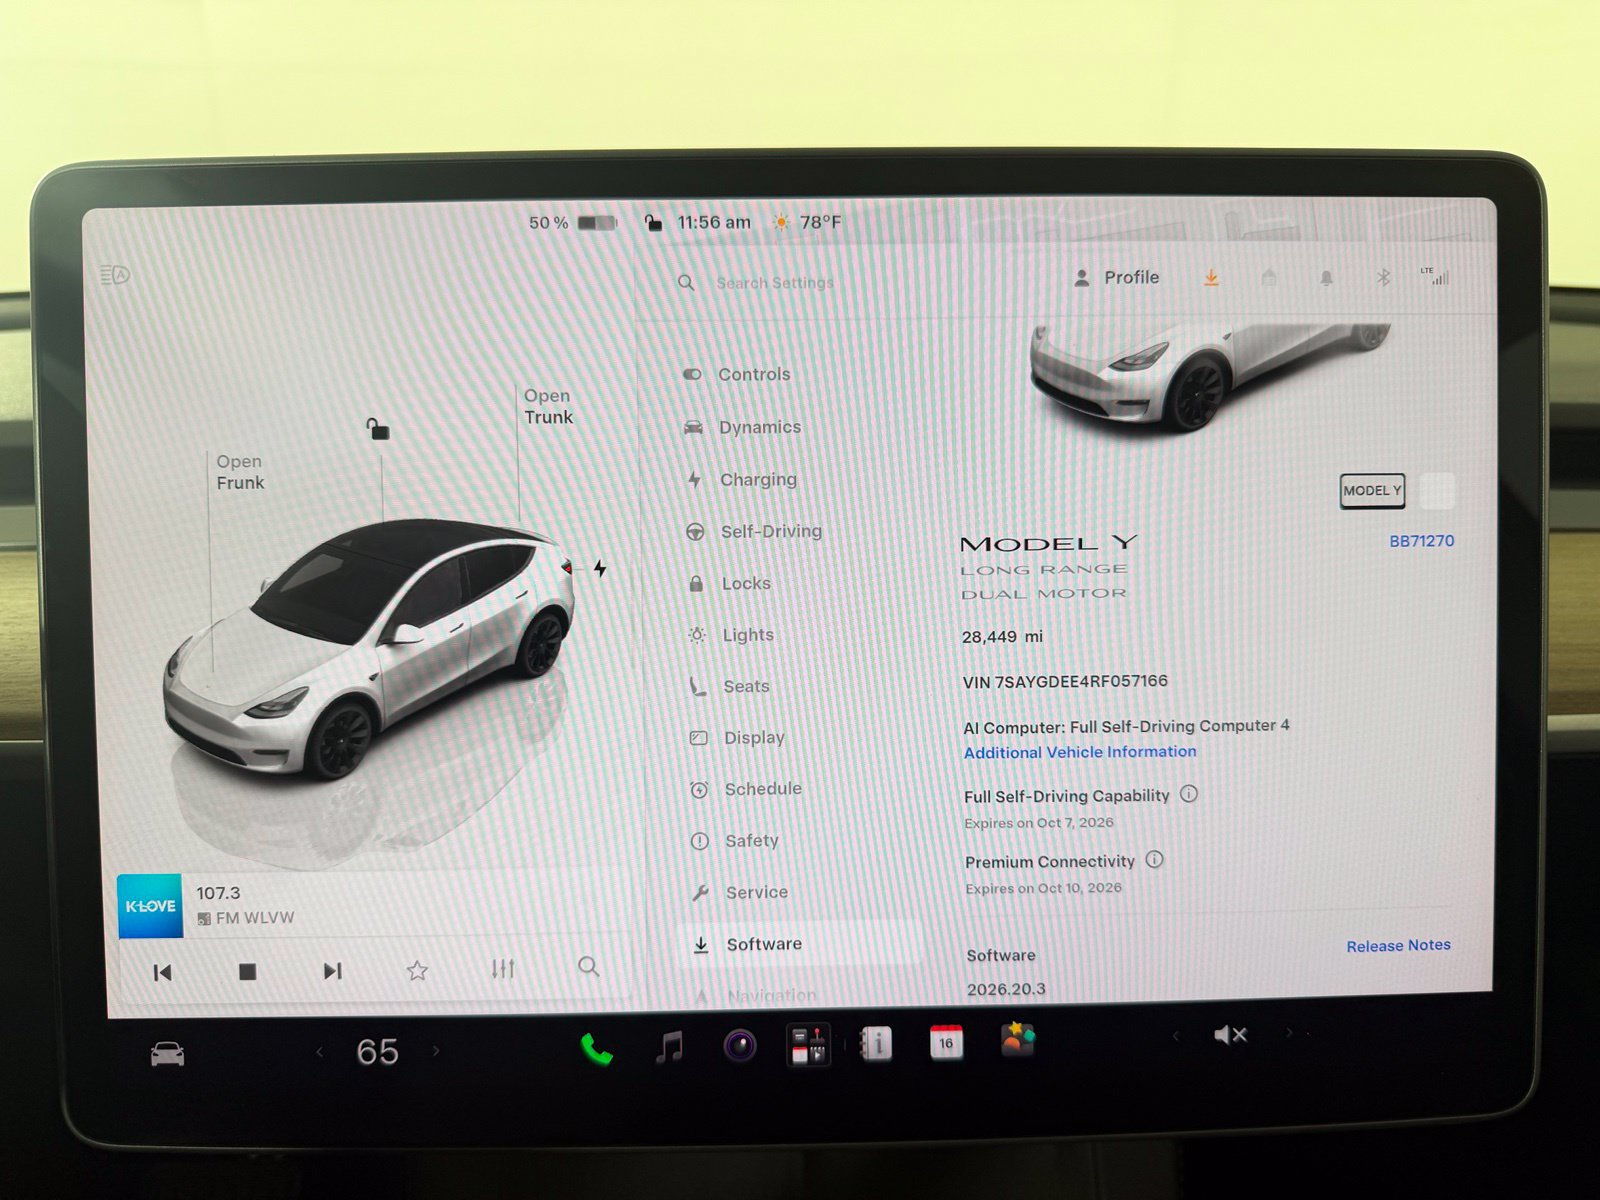Screen dimensions: 1600x1200
Task: Tap the 28,449 mi odometer reading
Action: 1002,637
